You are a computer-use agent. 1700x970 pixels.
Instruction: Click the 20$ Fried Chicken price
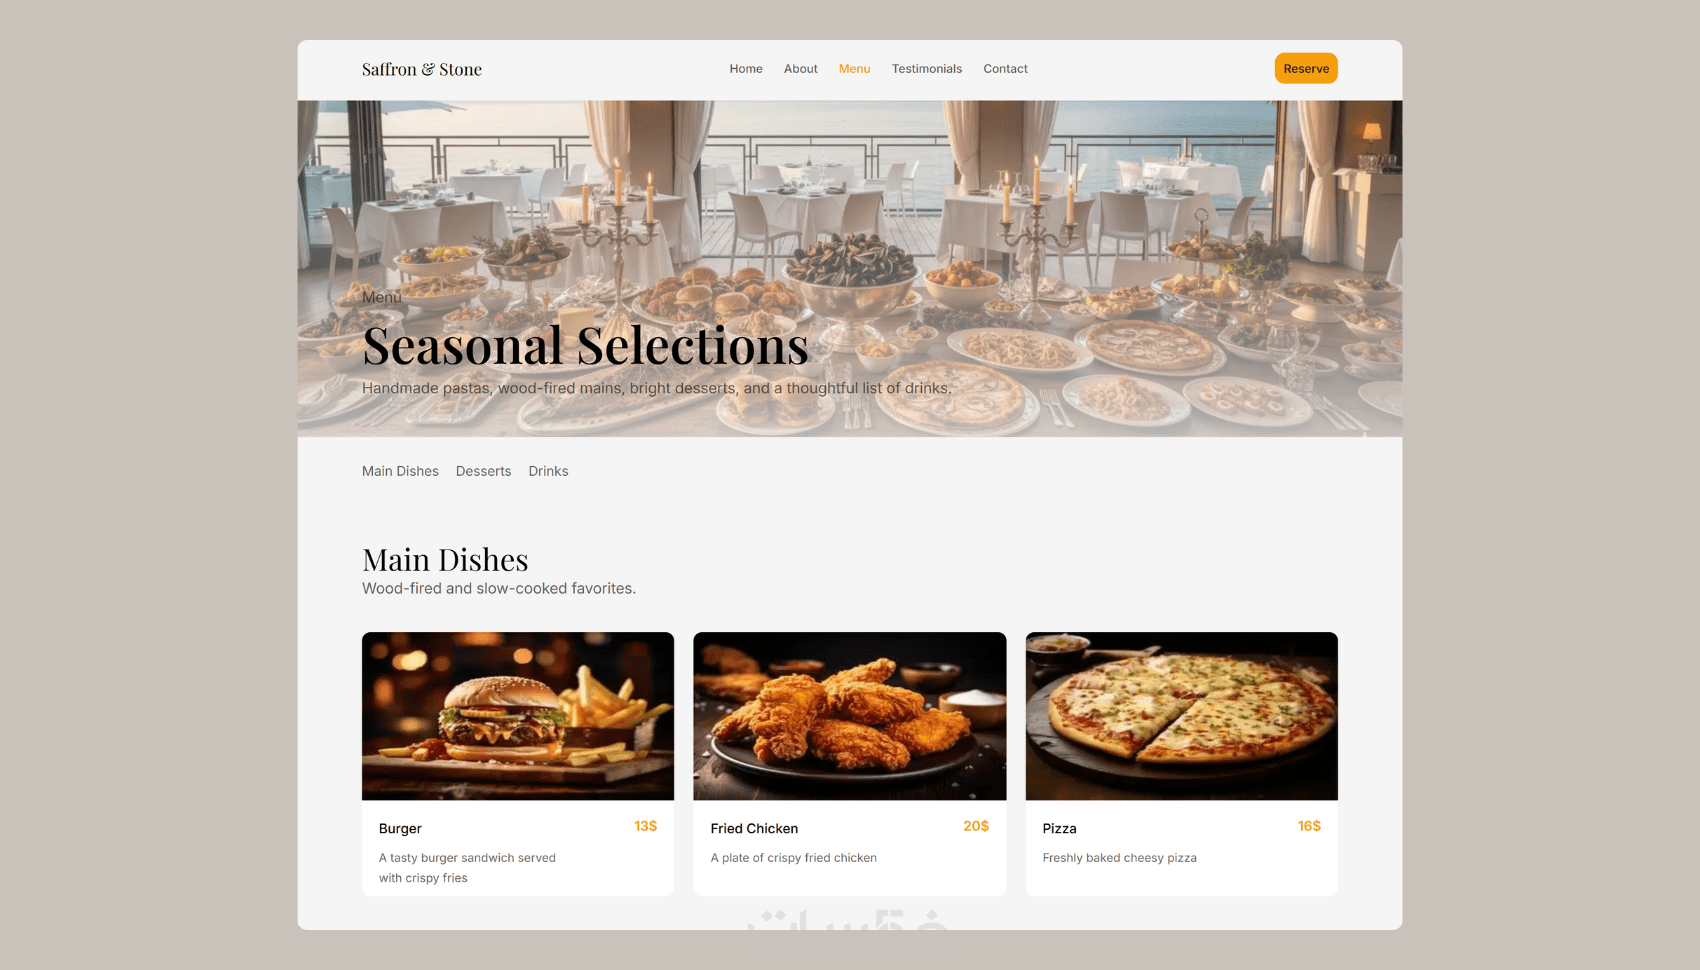click(x=976, y=826)
